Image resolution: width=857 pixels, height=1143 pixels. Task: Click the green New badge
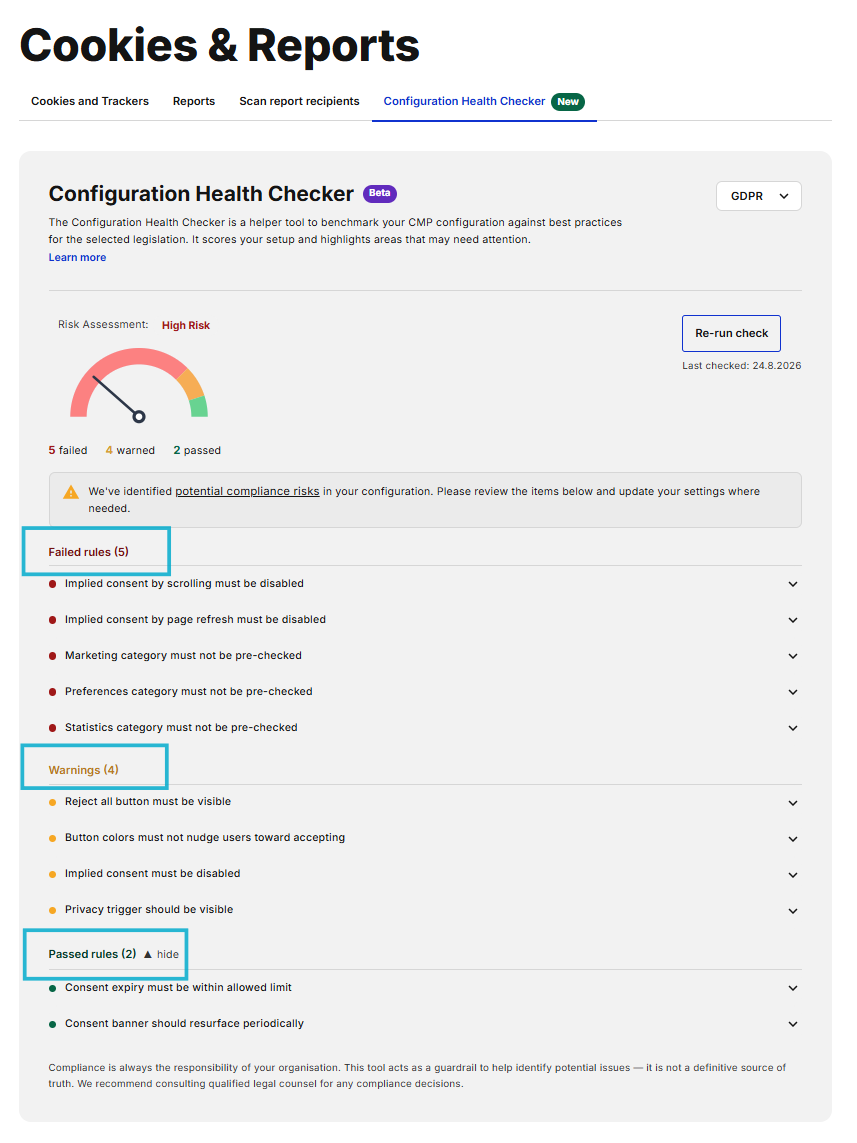point(568,102)
